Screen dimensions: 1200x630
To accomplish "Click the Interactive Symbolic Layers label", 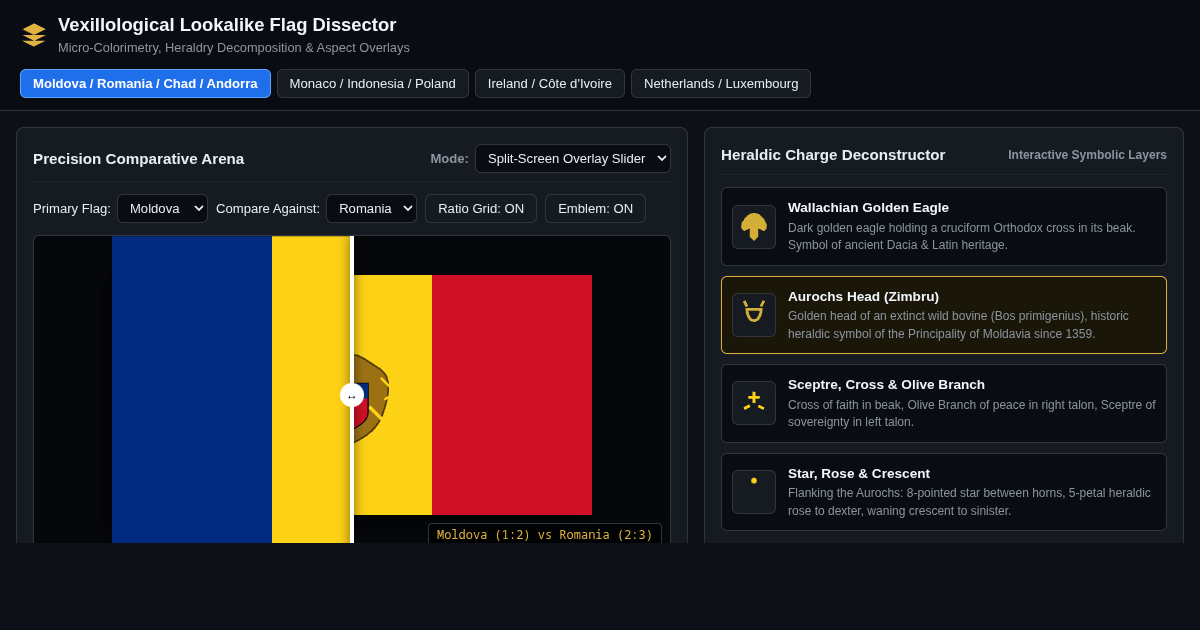I will 1087,155.
